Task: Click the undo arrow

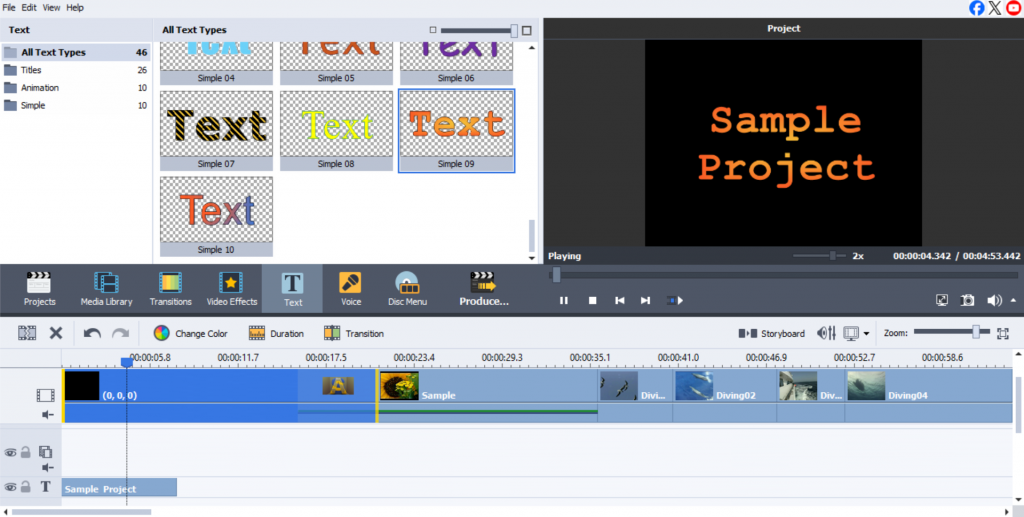Action: pos(92,333)
